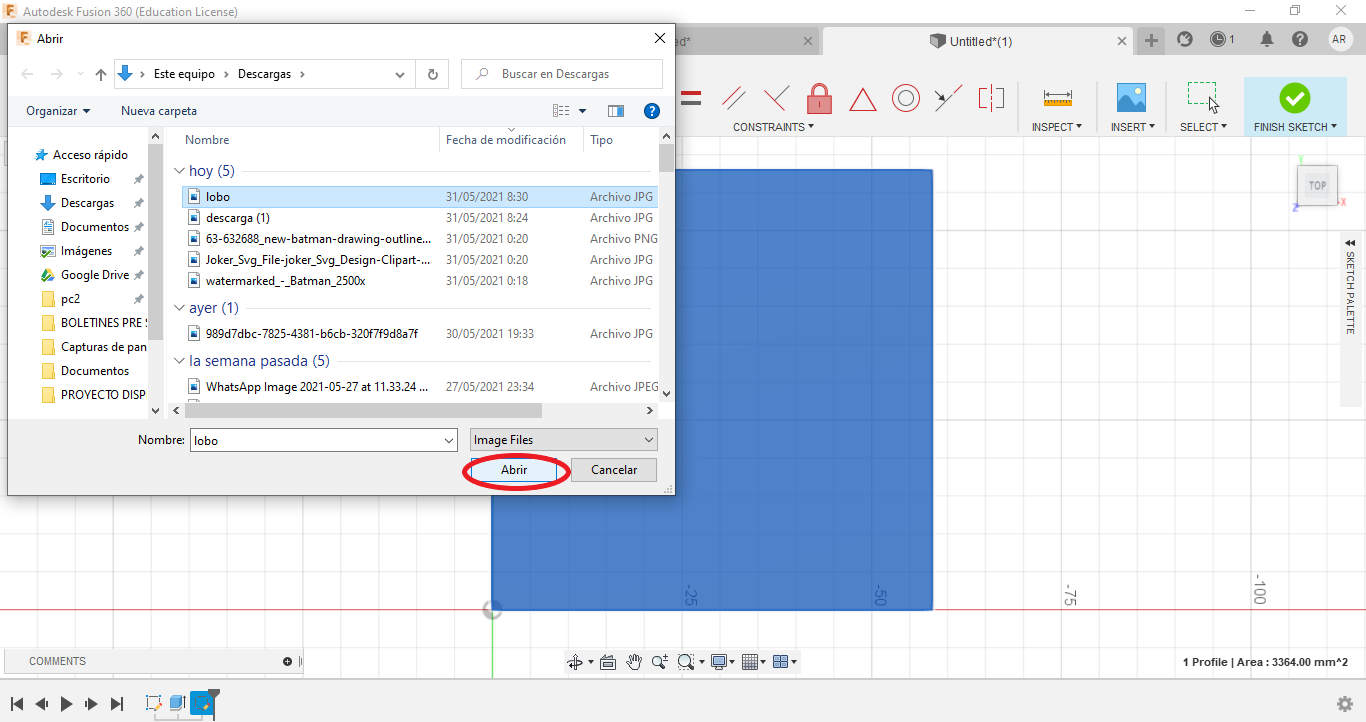Viewport: 1366px width, 722px height.
Task: Open Escritorio in the navigation pane
Action: click(85, 179)
